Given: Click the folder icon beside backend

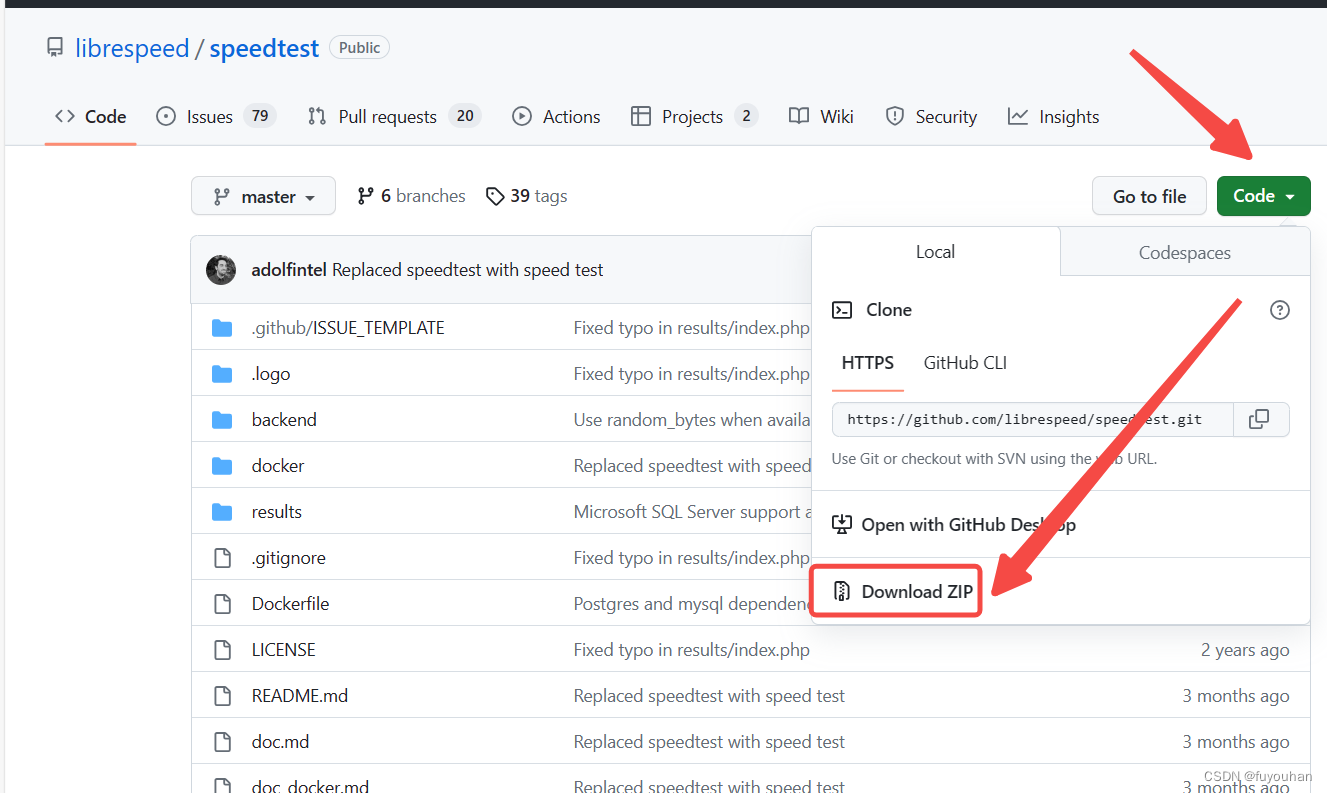Looking at the screenshot, I should click(222, 420).
